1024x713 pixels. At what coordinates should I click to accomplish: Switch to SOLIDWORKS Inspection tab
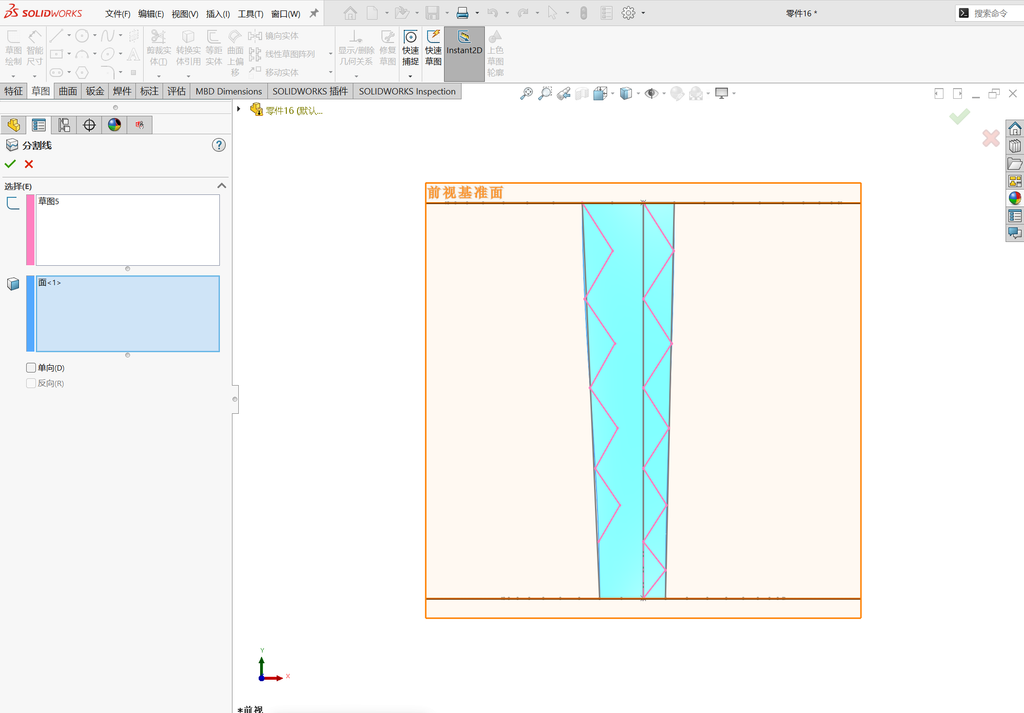tap(407, 91)
